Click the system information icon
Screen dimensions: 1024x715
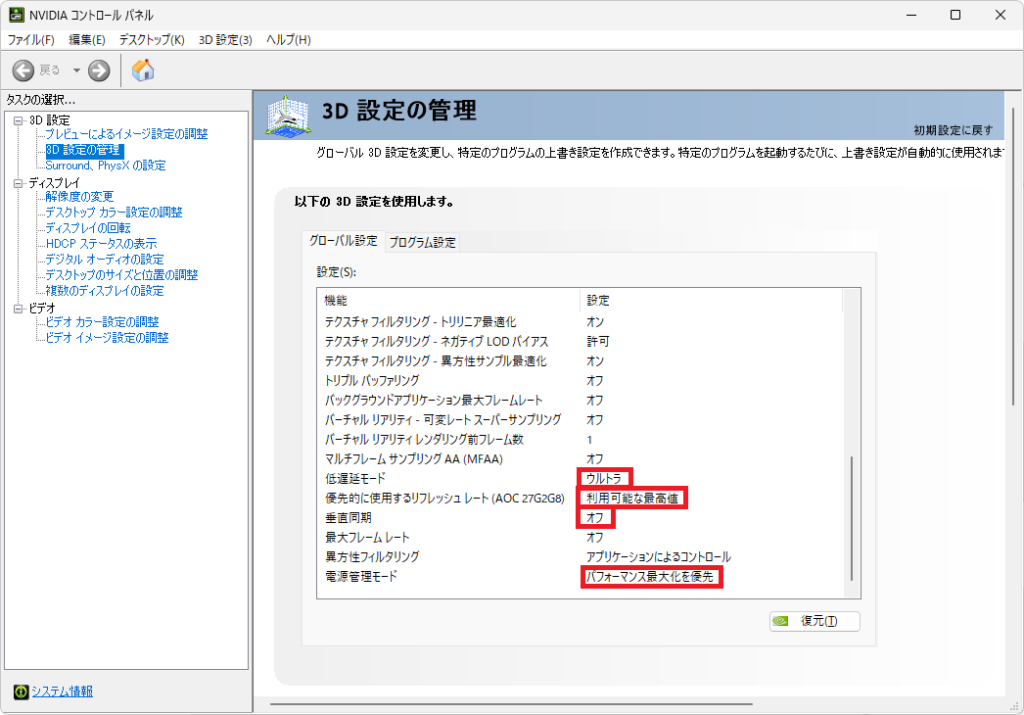(x=19, y=691)
